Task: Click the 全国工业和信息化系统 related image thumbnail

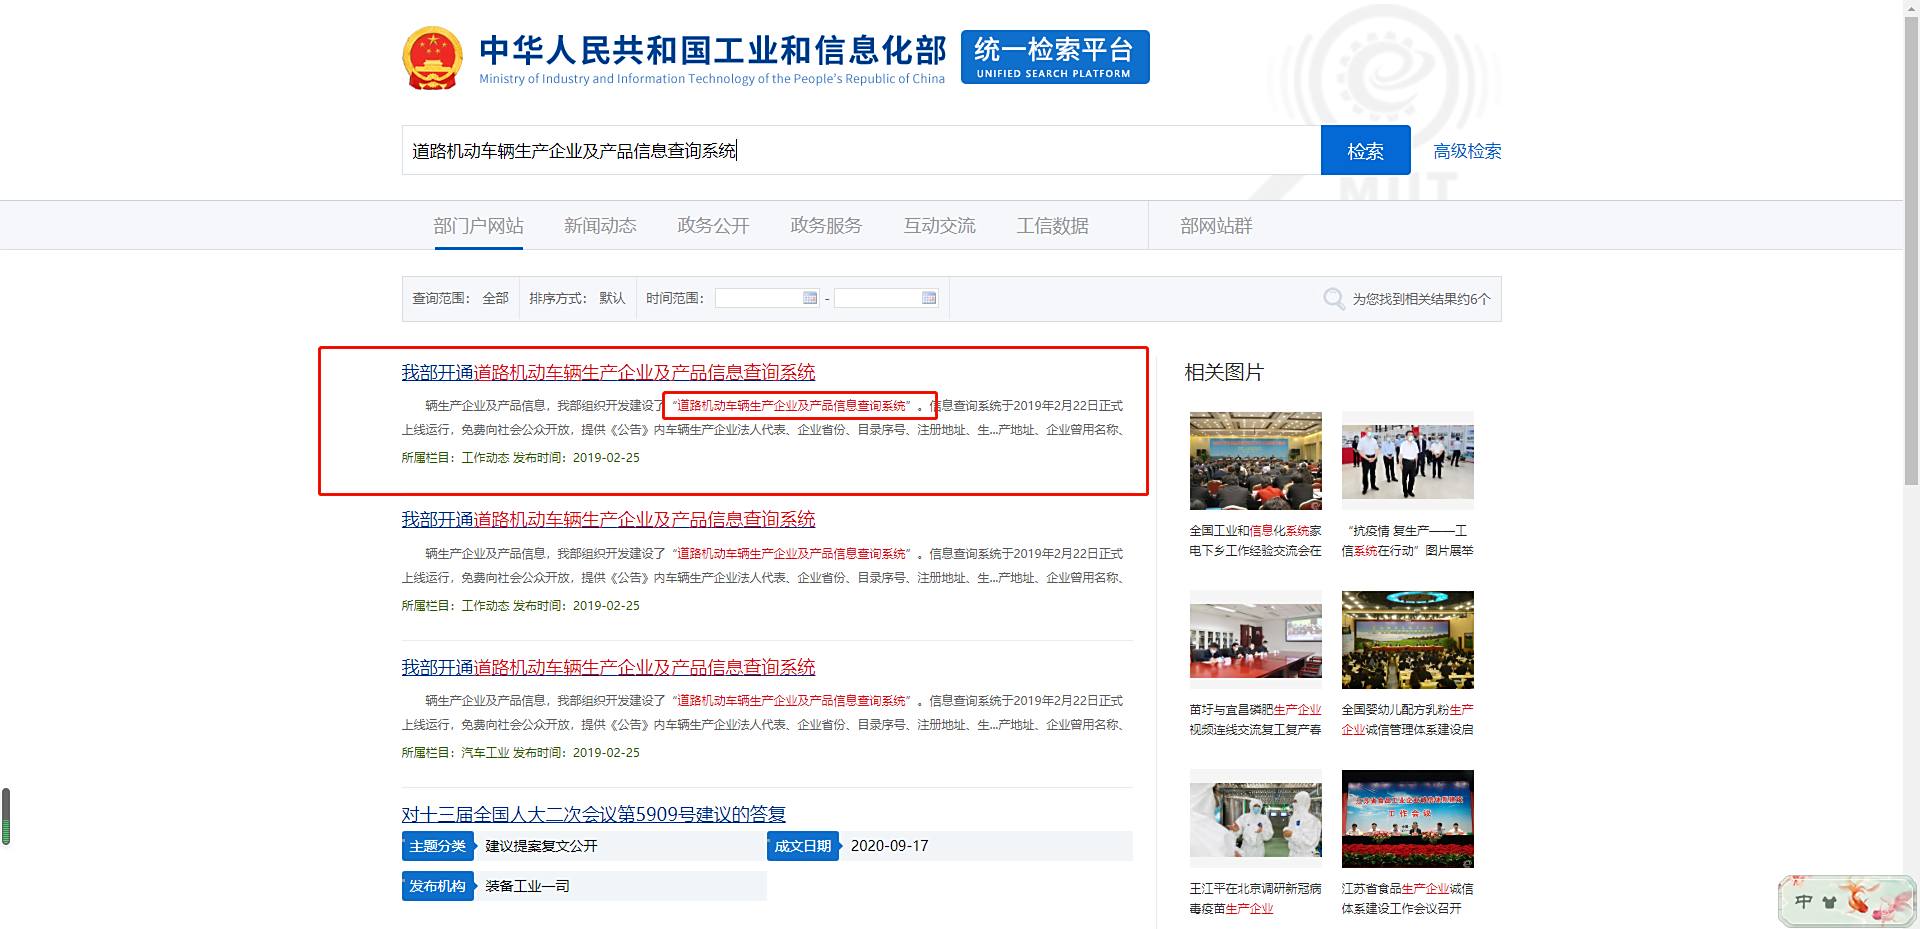Action: 1255,460
